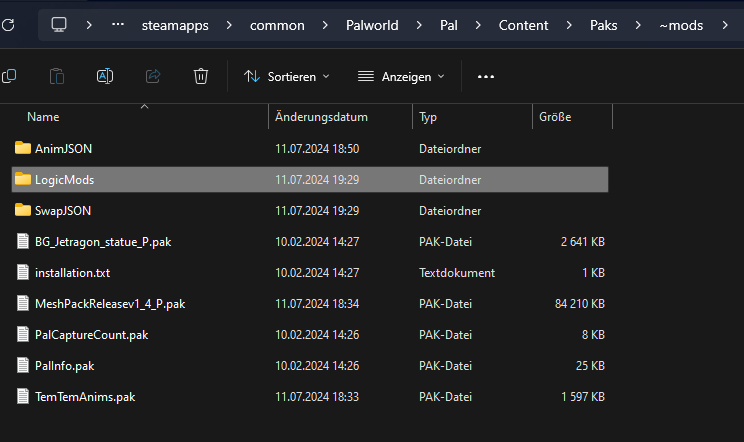Click the Delete trash can icon

[201, 76]
